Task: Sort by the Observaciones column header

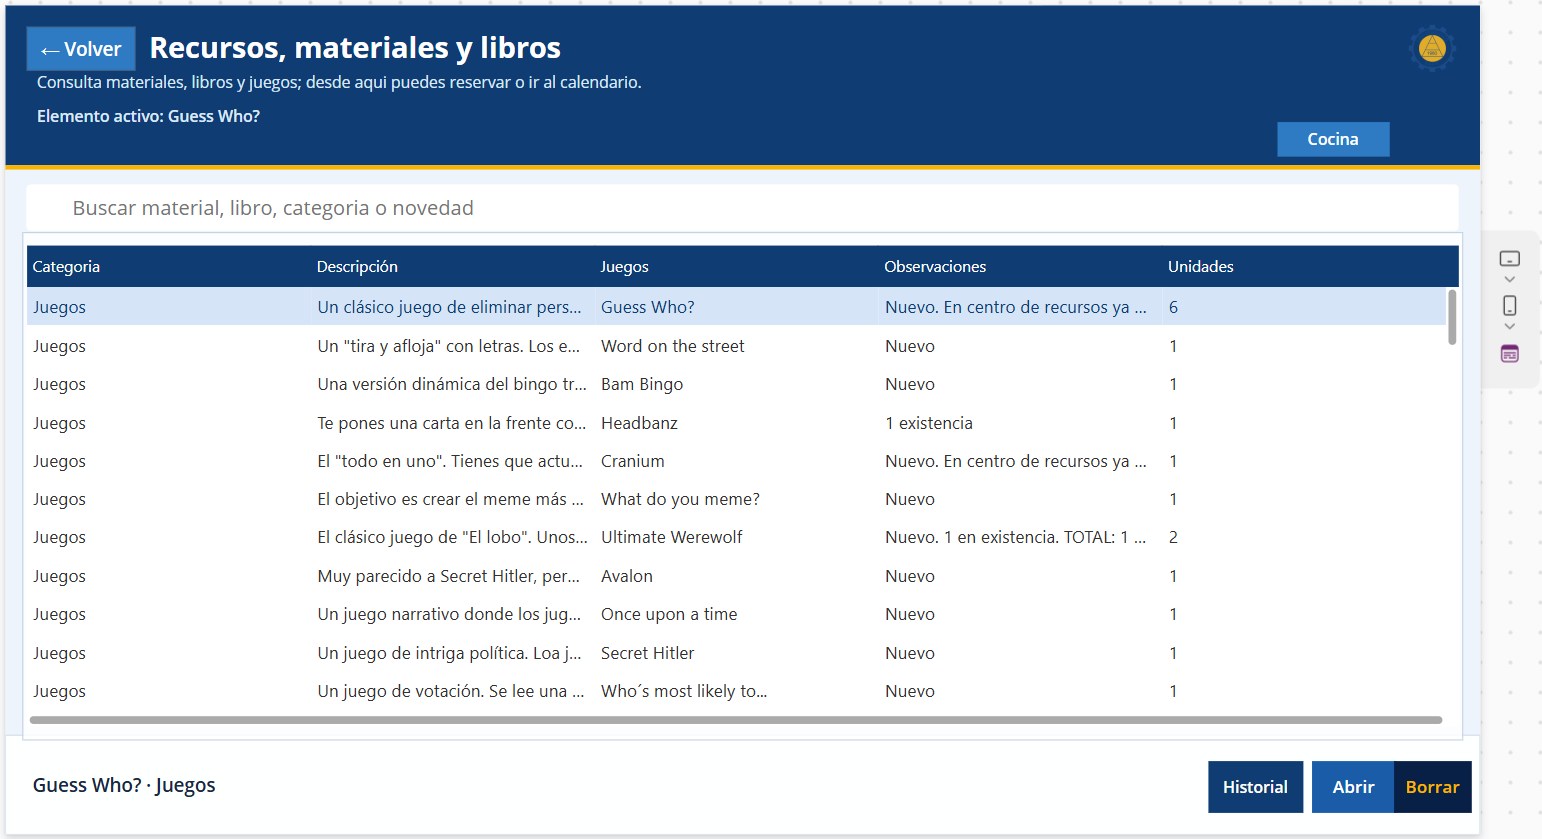Action: point(935,267)
